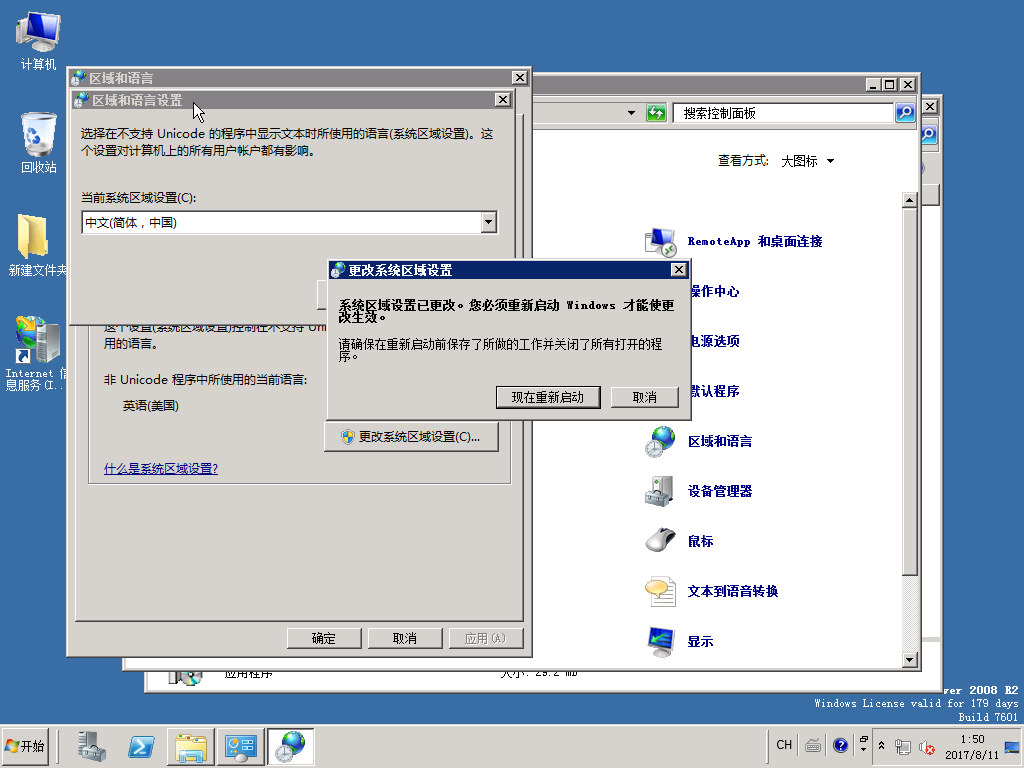Image resolution: width=1024 pixels, height=768 pixels.
Task: Click the 搜索控制面板 search field
Action: coord(783,113)
